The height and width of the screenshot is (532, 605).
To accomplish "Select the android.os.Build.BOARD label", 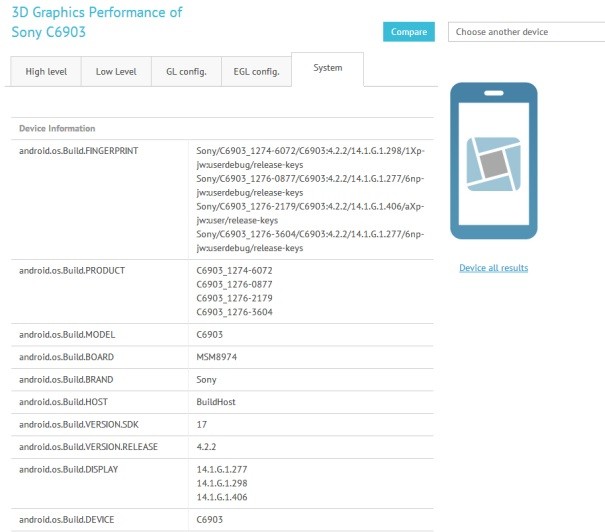I will tap(66, 357).
